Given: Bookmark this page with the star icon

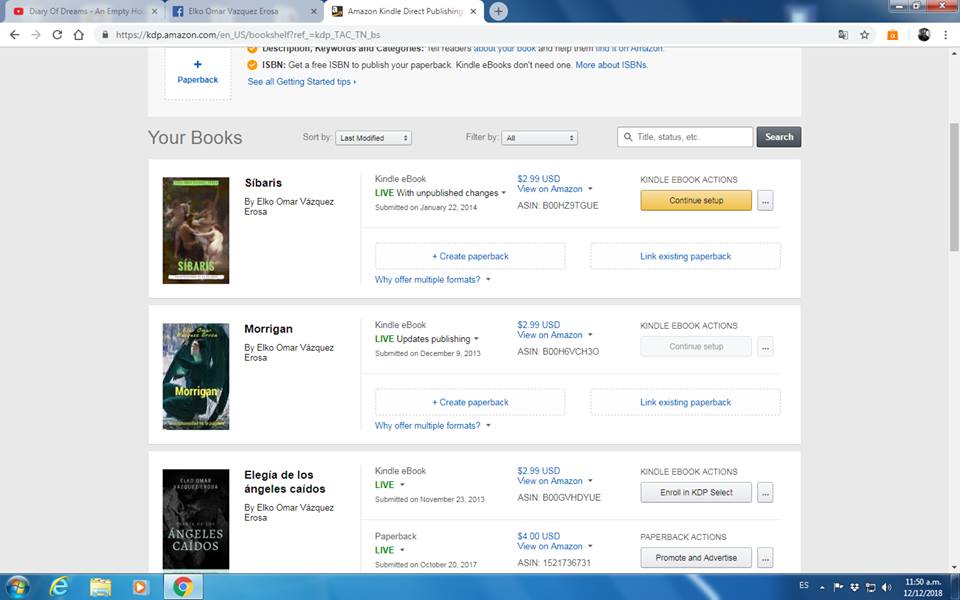Looking at the screenshot, I should click(x=864, y=34).
